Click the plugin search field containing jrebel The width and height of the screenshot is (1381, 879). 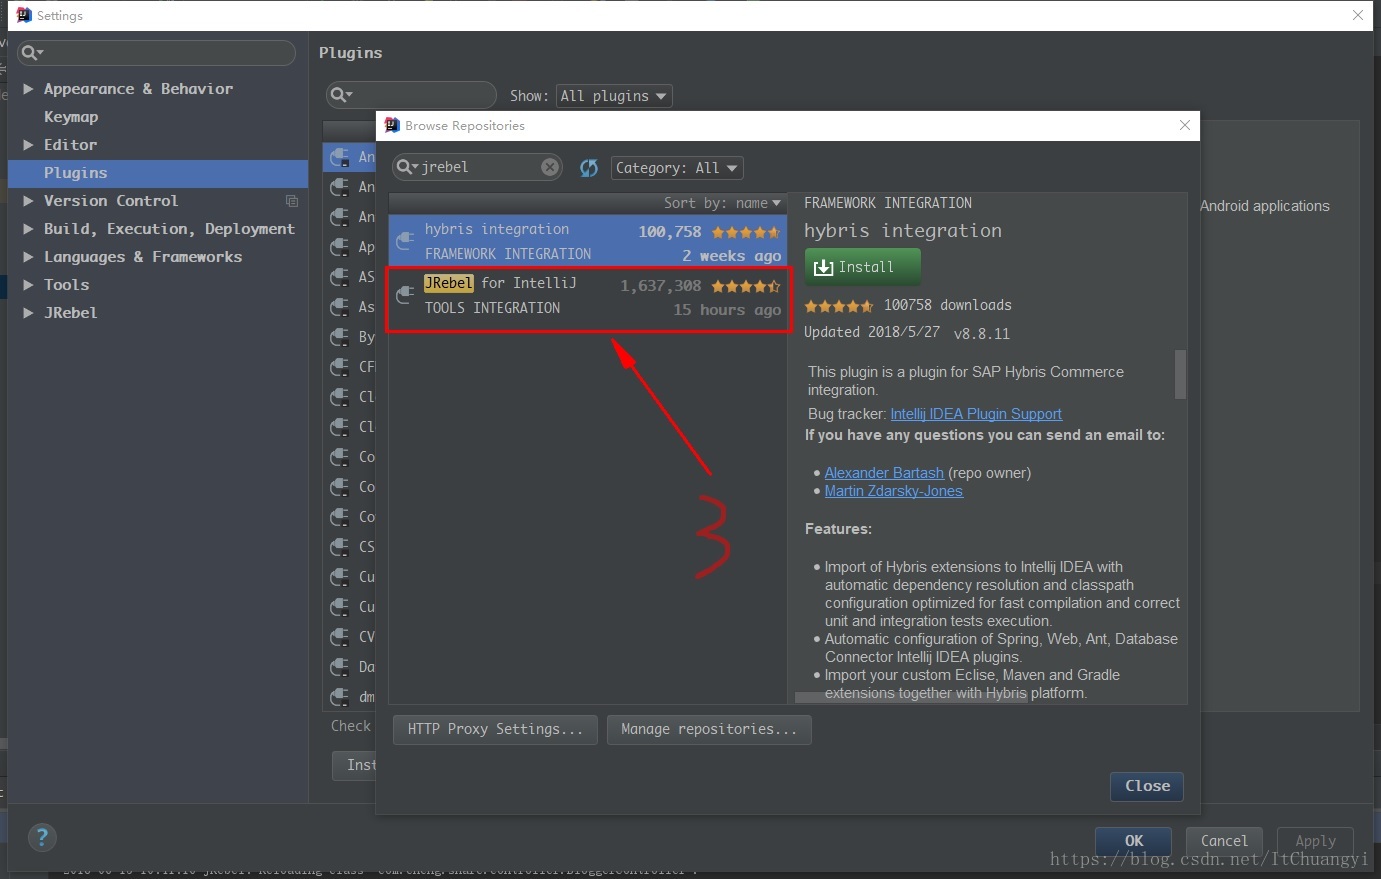click(x=477, y=167)
